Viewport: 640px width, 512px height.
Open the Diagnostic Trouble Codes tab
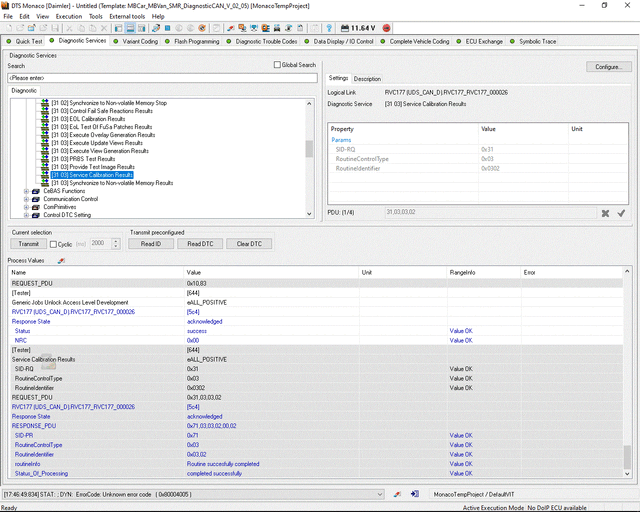(262, 41)
